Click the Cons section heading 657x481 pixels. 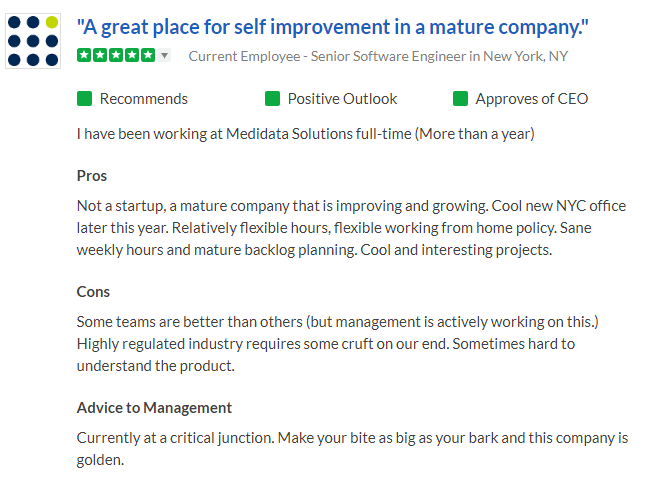click(x=93, y=292)
